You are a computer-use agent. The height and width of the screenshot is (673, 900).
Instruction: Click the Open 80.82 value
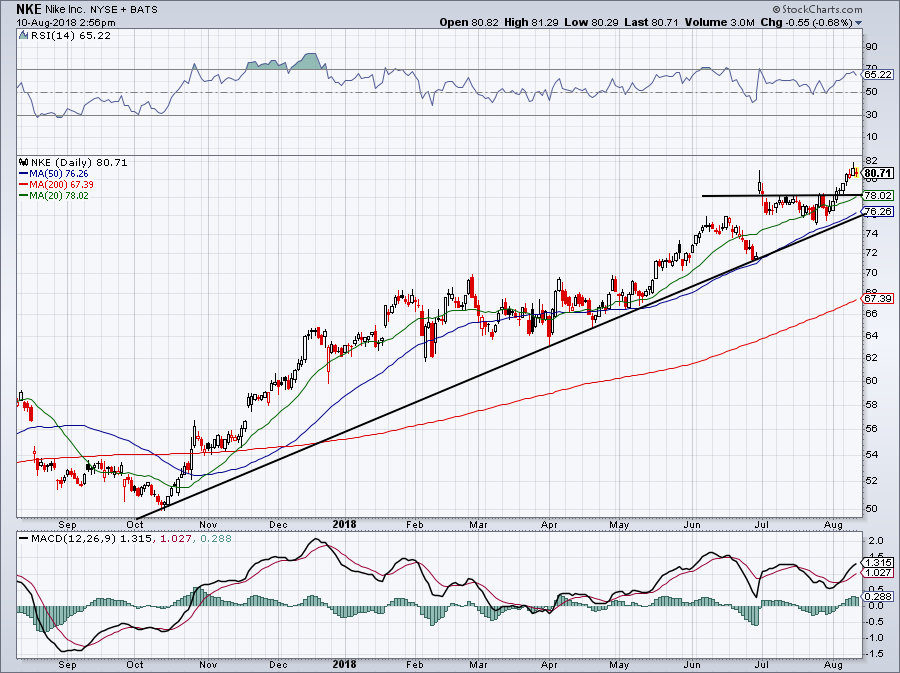pyautogui.click(x=469, y=22)
